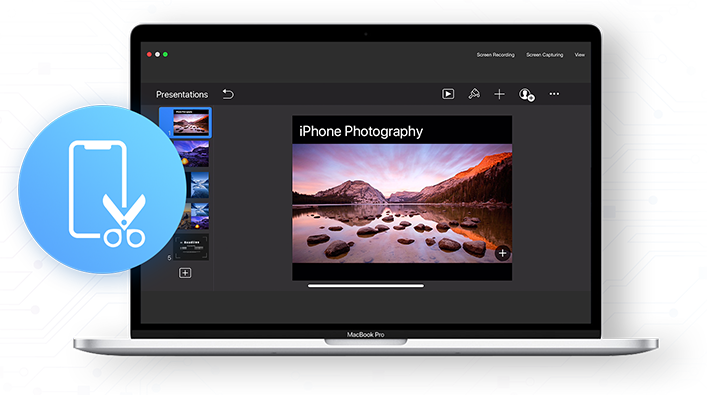Maximize the window with the green button
This screenshot has height=395, width=707.
(x=165, y=55)
